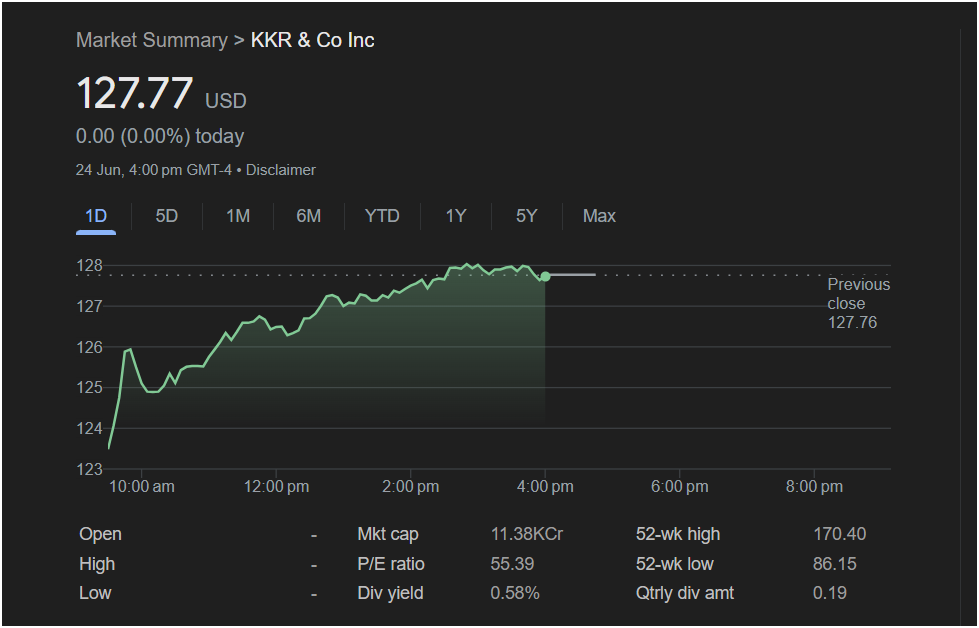
Task: Select the 1D time range tab
Action: point(96,216)
